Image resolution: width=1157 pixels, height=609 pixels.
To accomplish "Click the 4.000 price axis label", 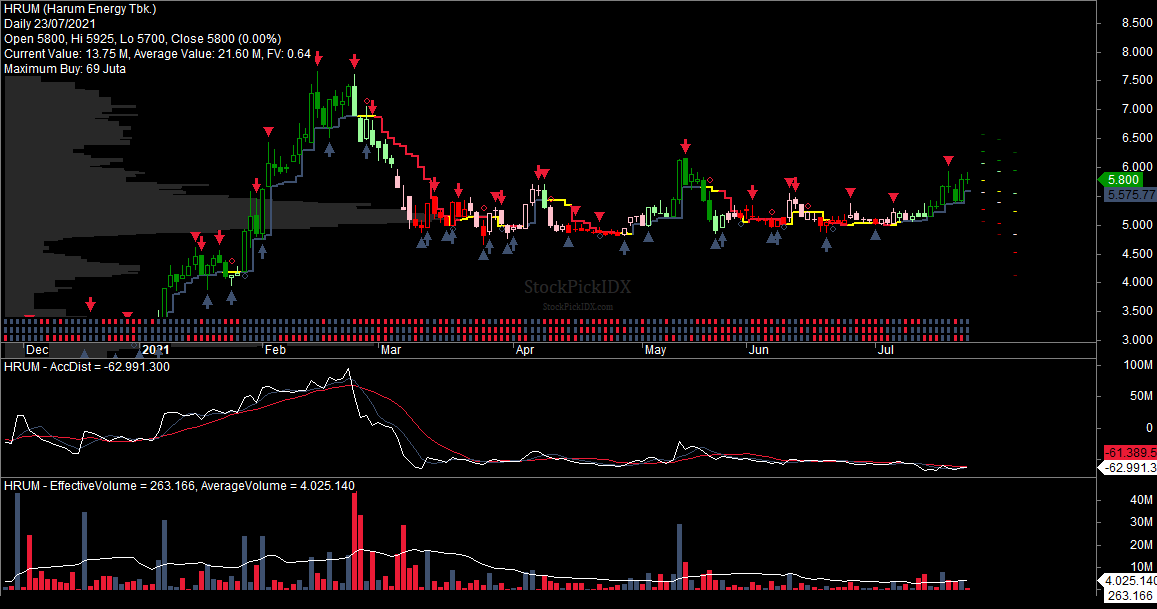I will (x=1137, y=282).
